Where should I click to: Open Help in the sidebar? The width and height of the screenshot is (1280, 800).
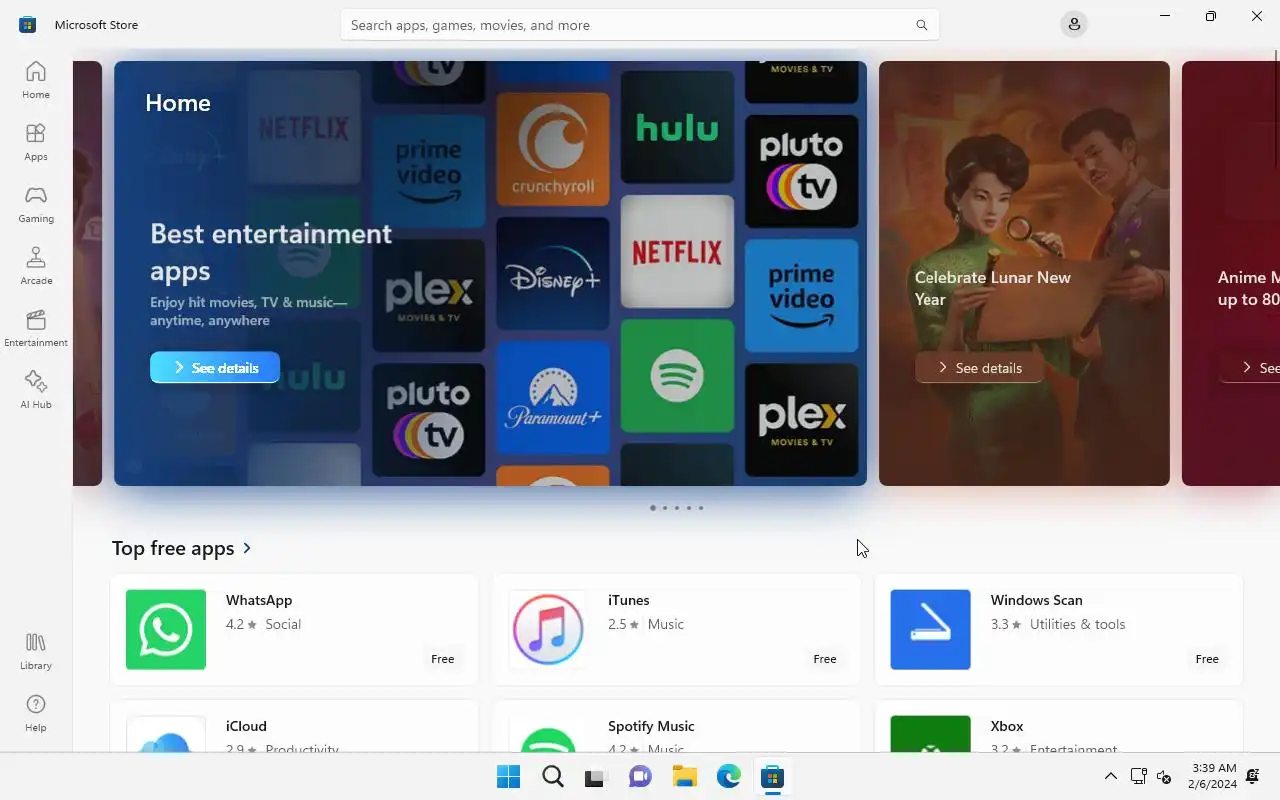pos(36,713)
